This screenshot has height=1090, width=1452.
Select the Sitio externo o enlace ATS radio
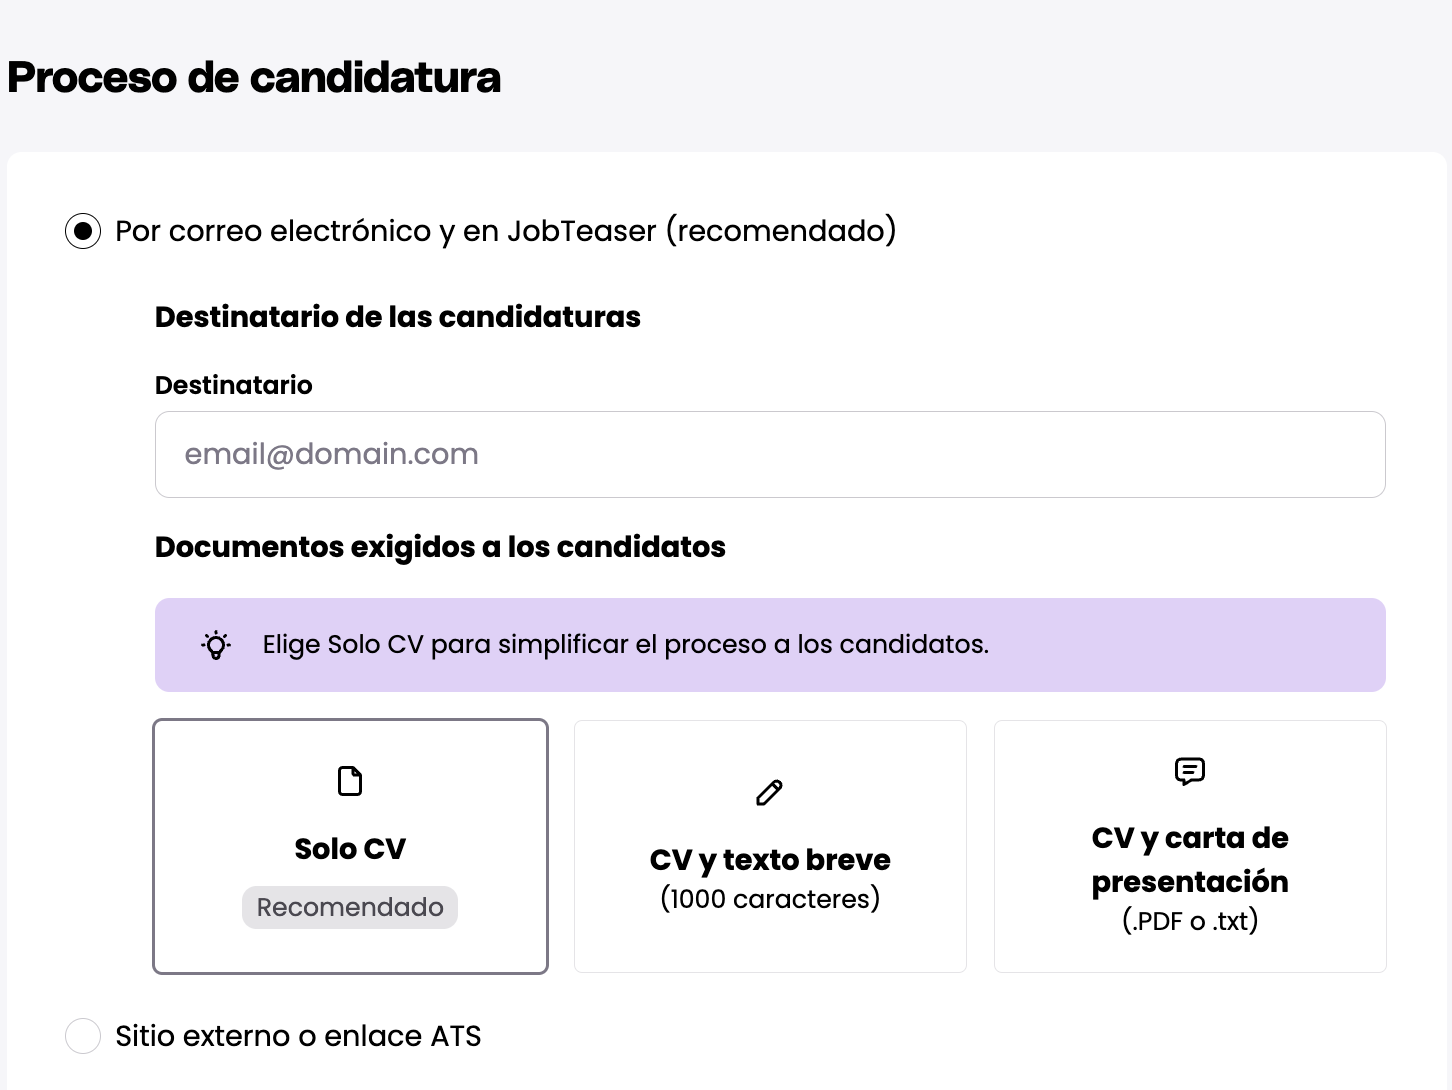tap(83, 1036)
